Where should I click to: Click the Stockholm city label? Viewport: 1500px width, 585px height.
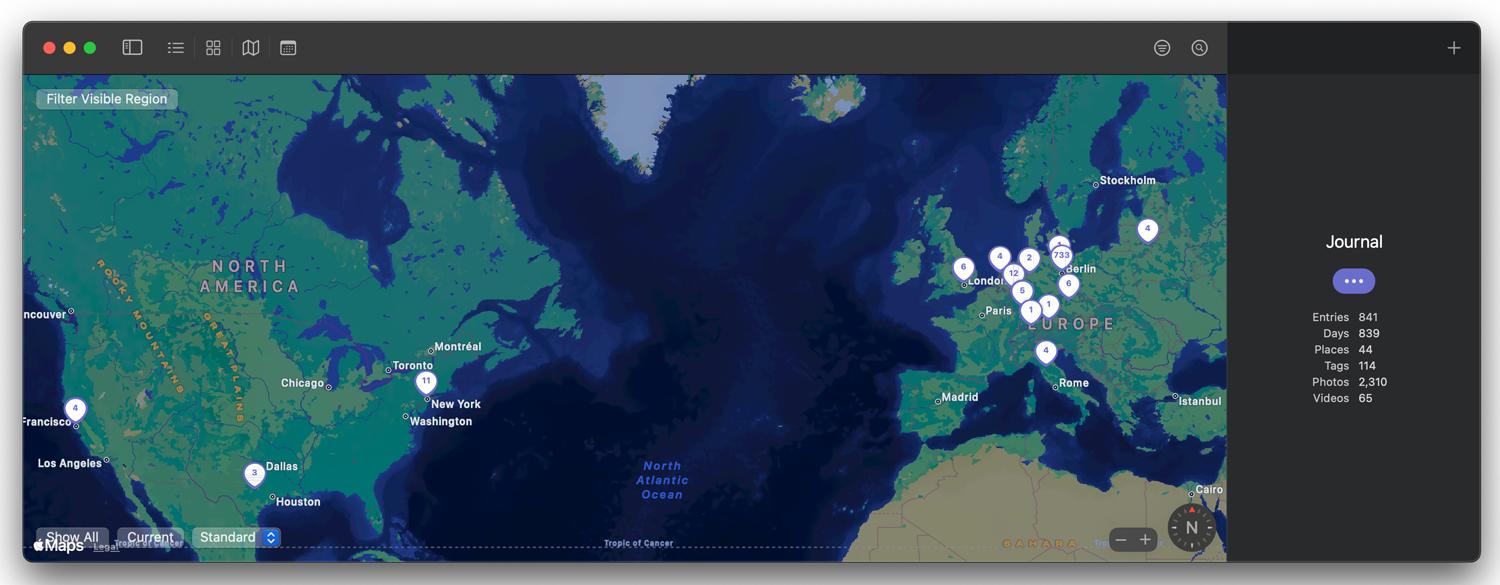(x=1127, y=181)
